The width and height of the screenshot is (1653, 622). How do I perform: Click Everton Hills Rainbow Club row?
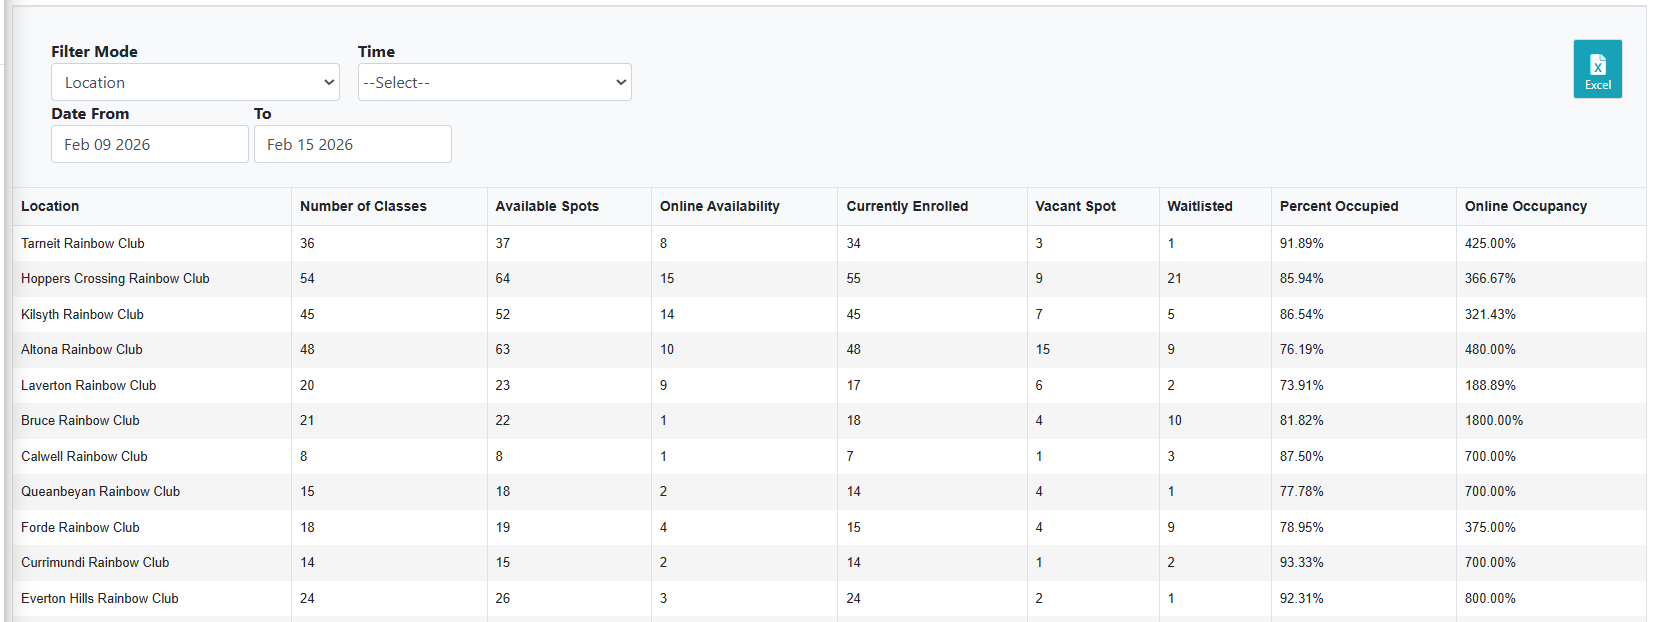(x=100, y=598)
